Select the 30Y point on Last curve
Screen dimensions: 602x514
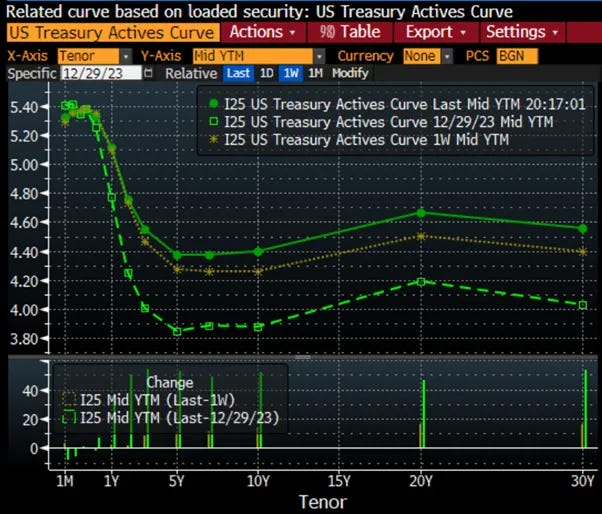[583, 229]
